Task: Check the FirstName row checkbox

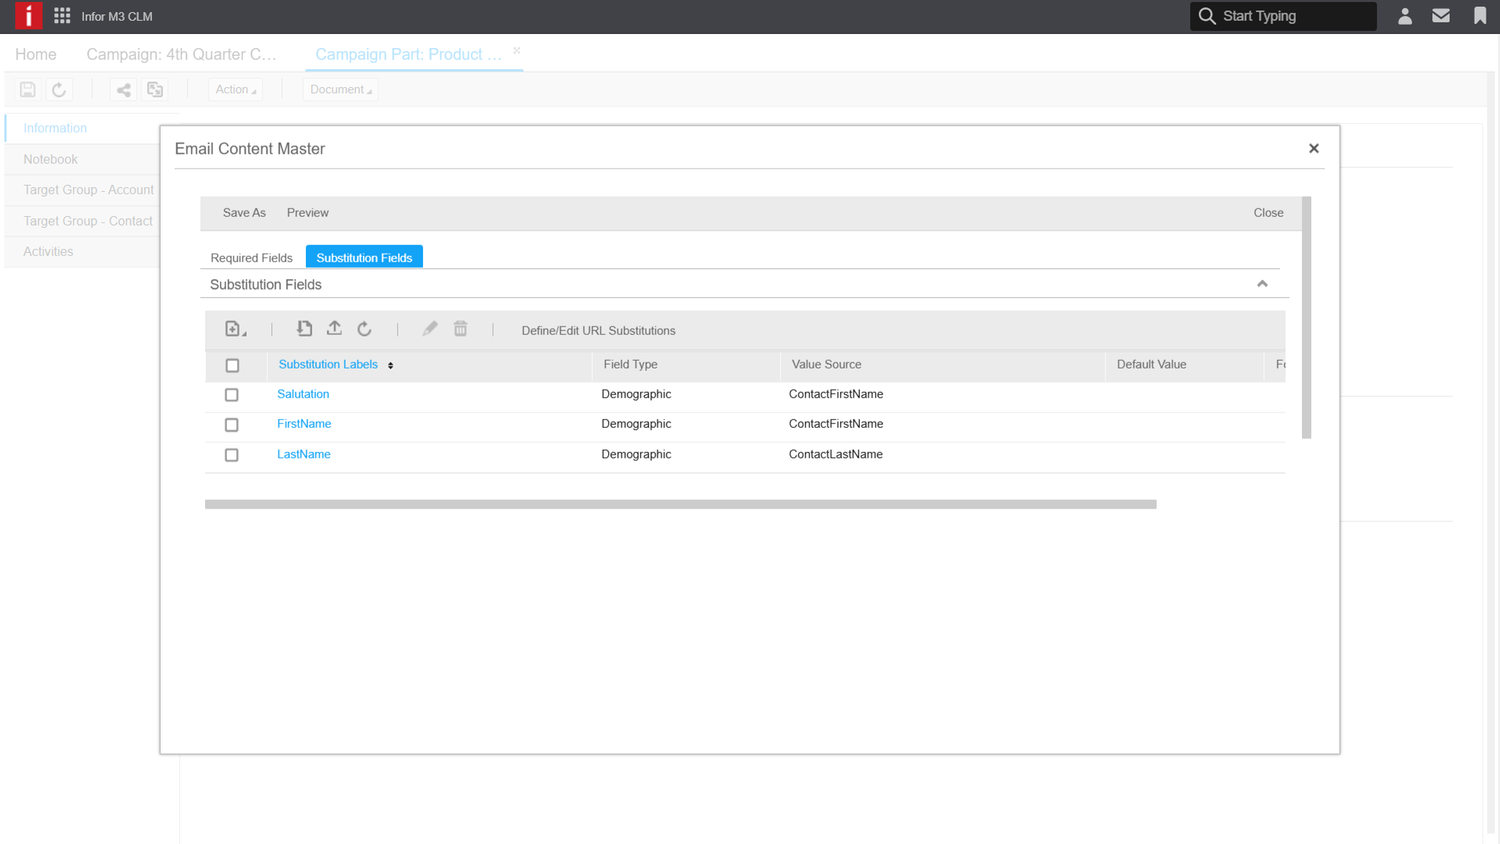Action: click(231, 425)
